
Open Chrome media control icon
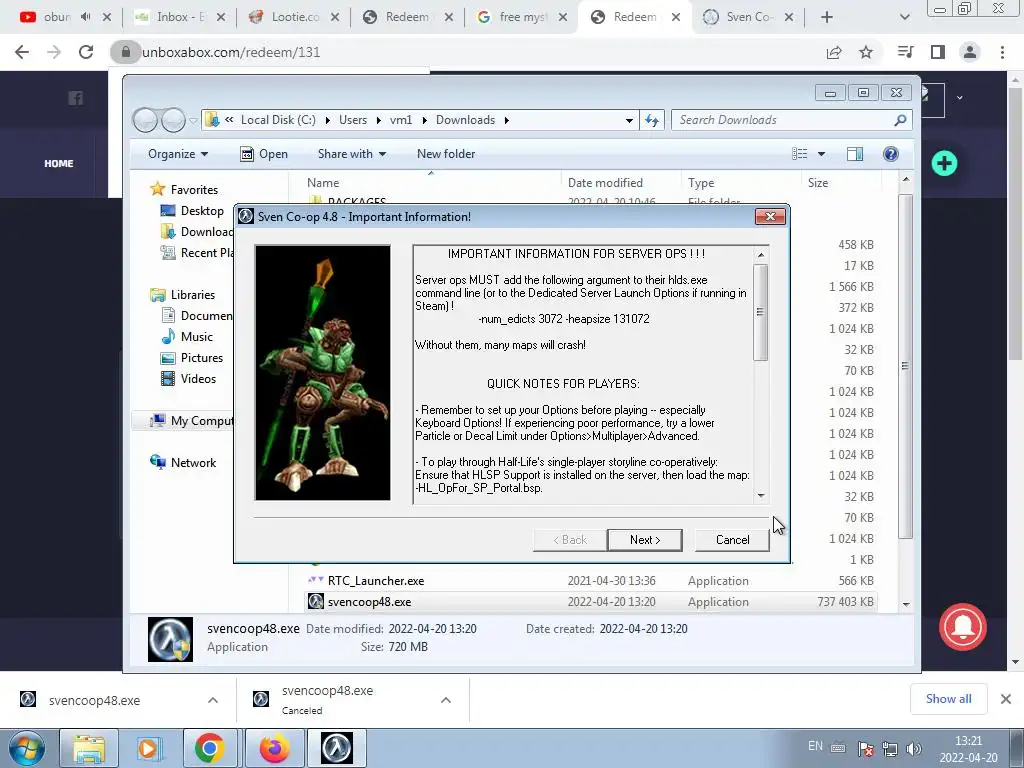tap(905, 52)
